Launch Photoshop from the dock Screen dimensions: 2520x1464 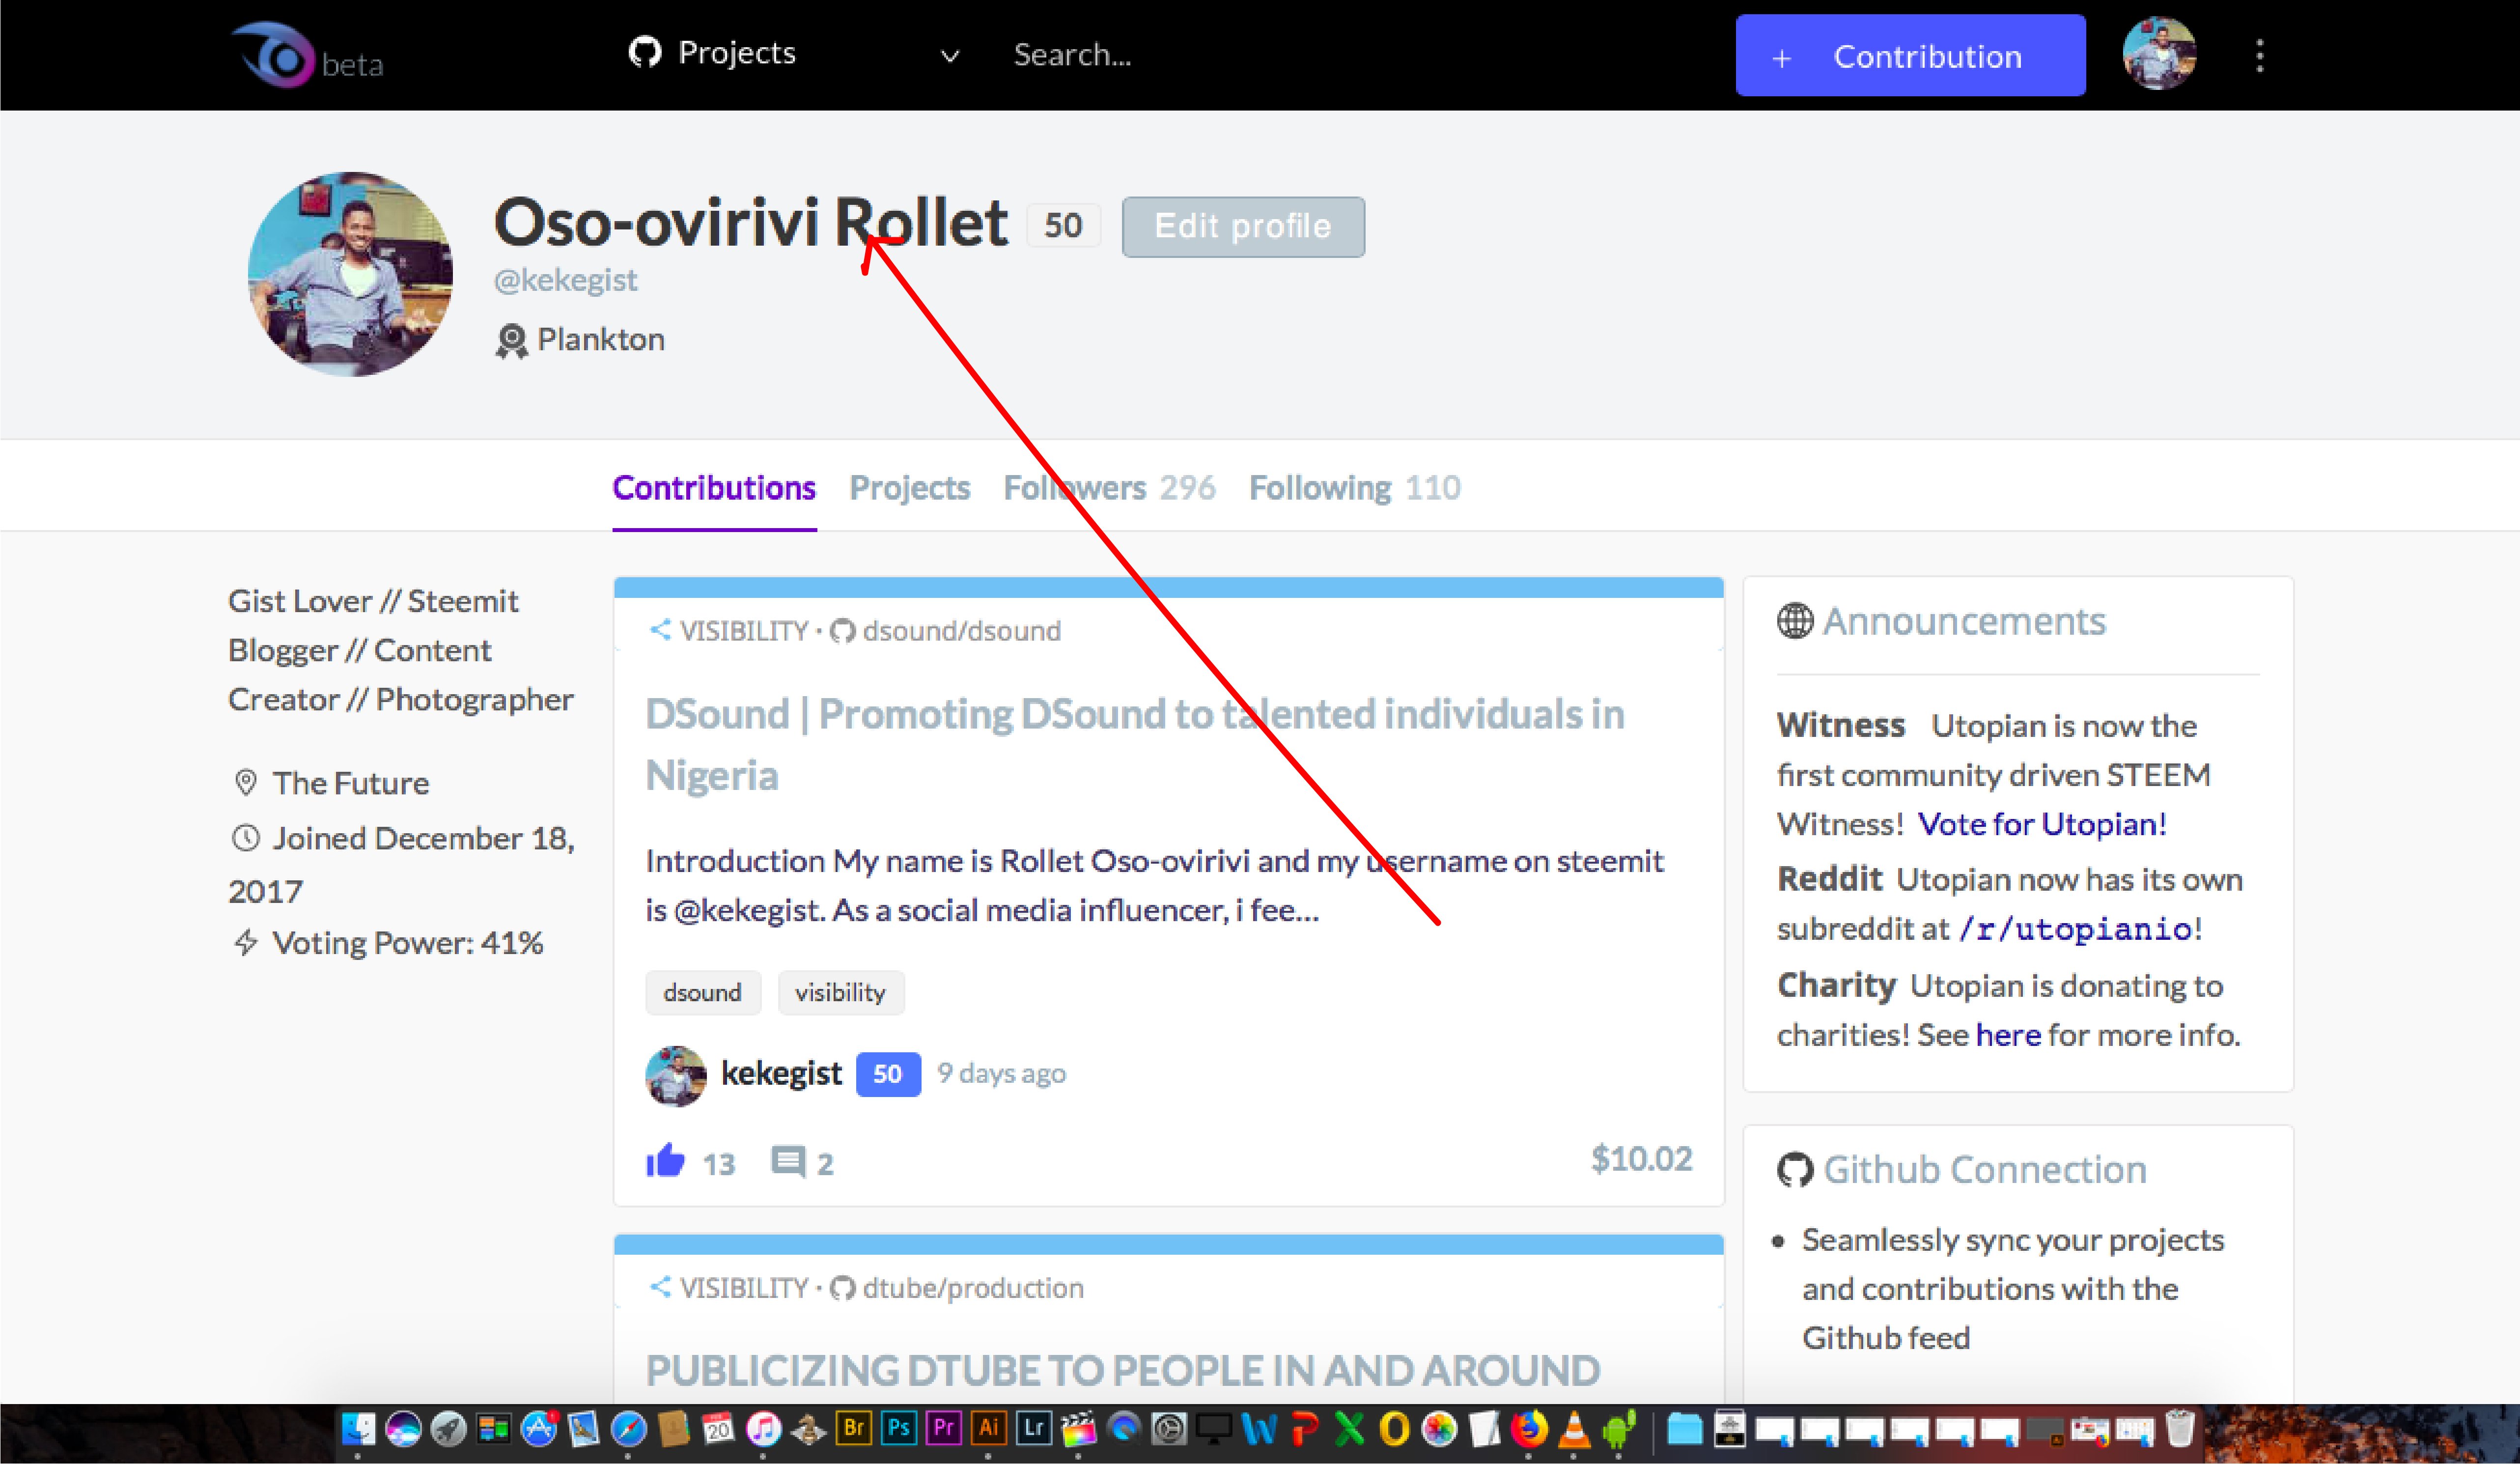point(899,1428)
